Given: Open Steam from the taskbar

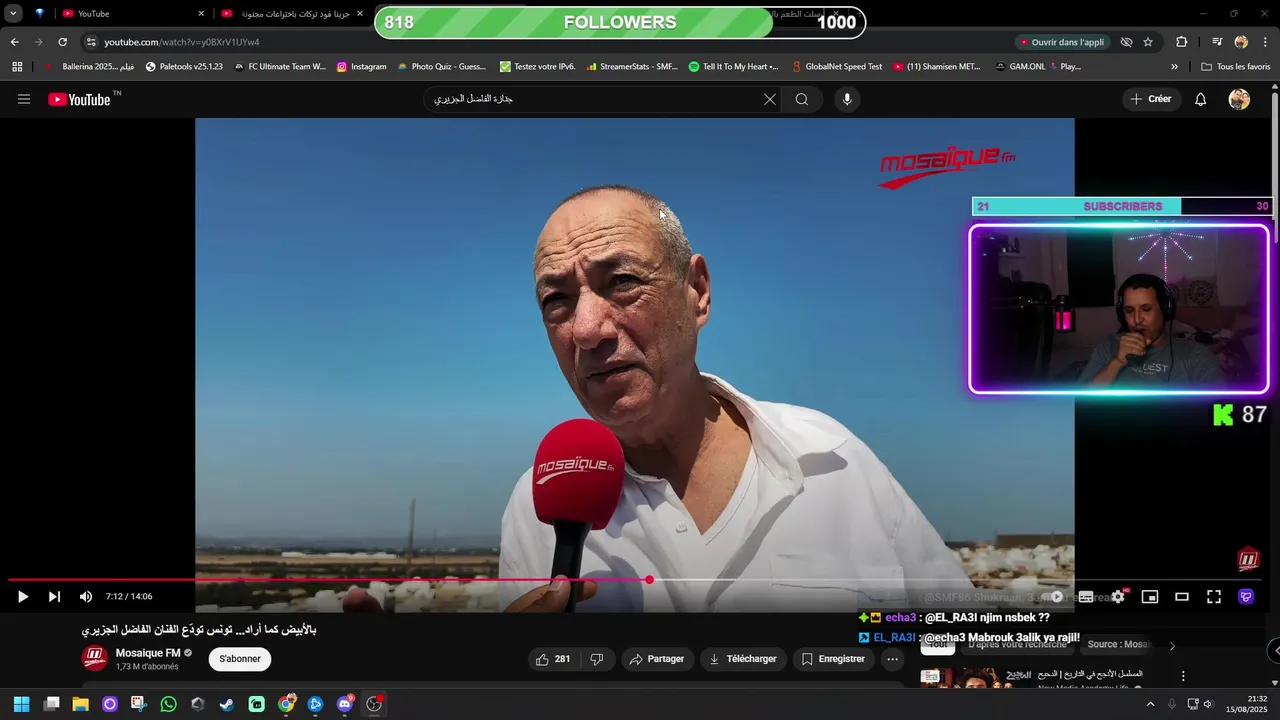Looking at the screenshot, I should coord(227,704).
